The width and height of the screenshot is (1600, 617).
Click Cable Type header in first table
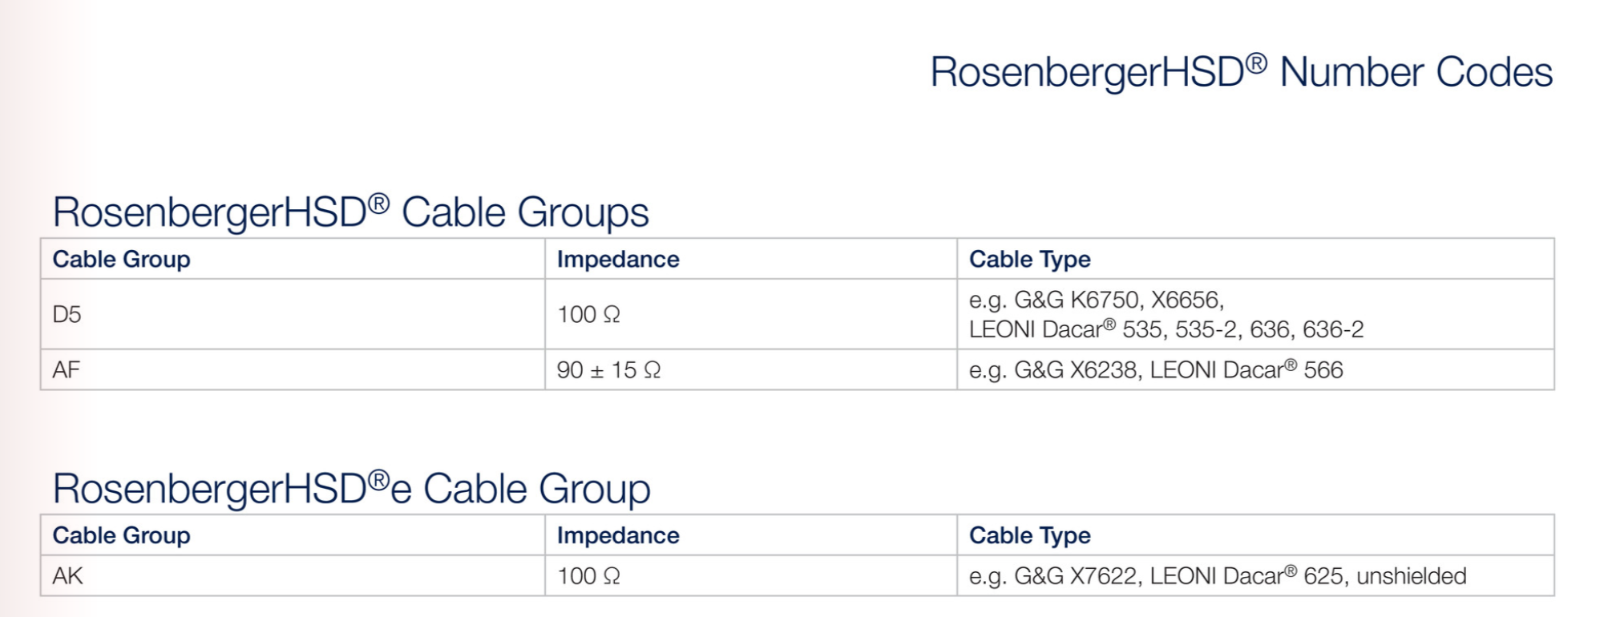pyautogui.click(x=1030, y=259)
